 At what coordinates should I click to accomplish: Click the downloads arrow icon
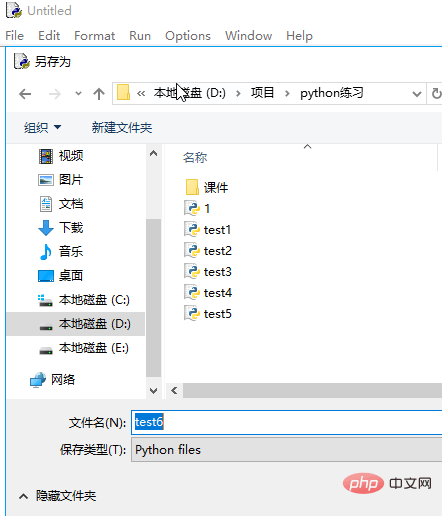tap(46, 228)
